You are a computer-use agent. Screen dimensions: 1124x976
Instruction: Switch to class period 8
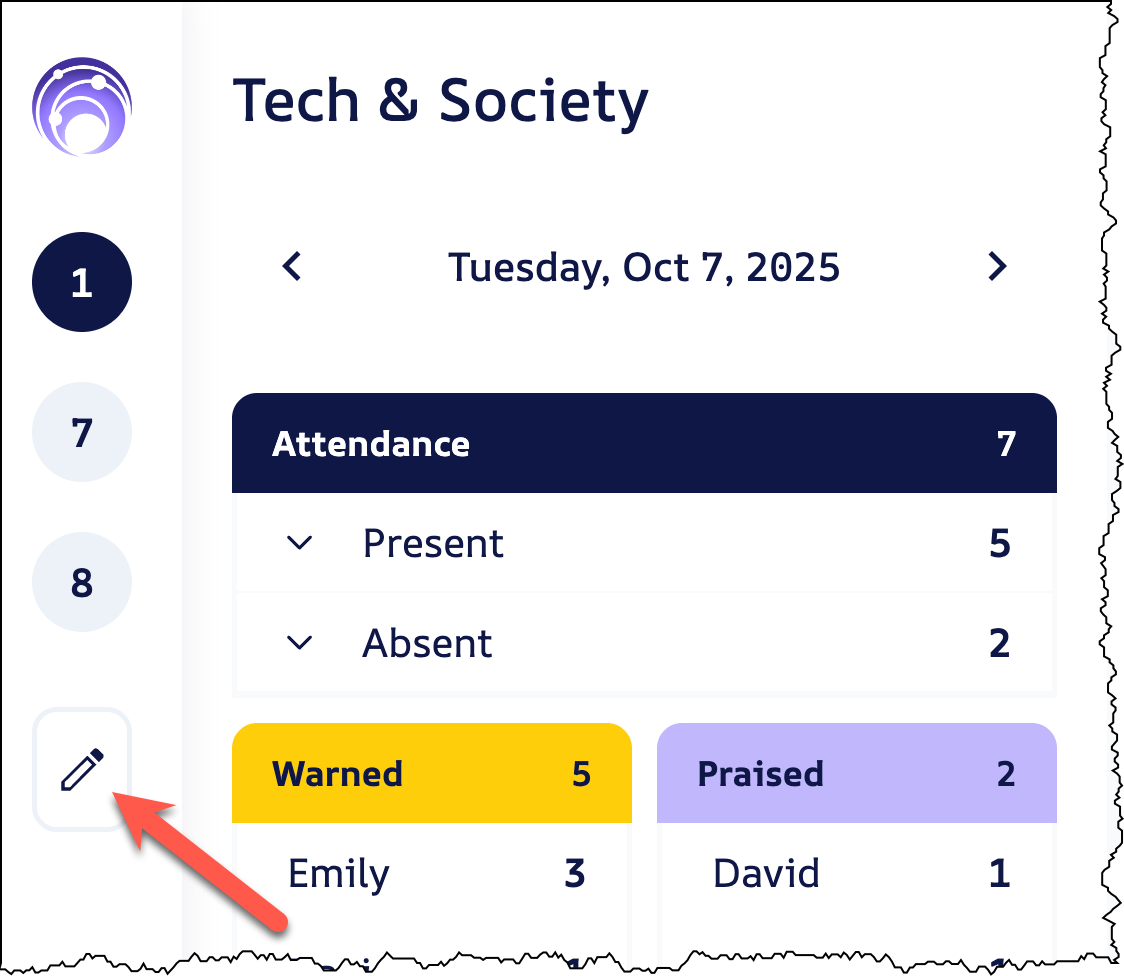click(x=82, y=583)
